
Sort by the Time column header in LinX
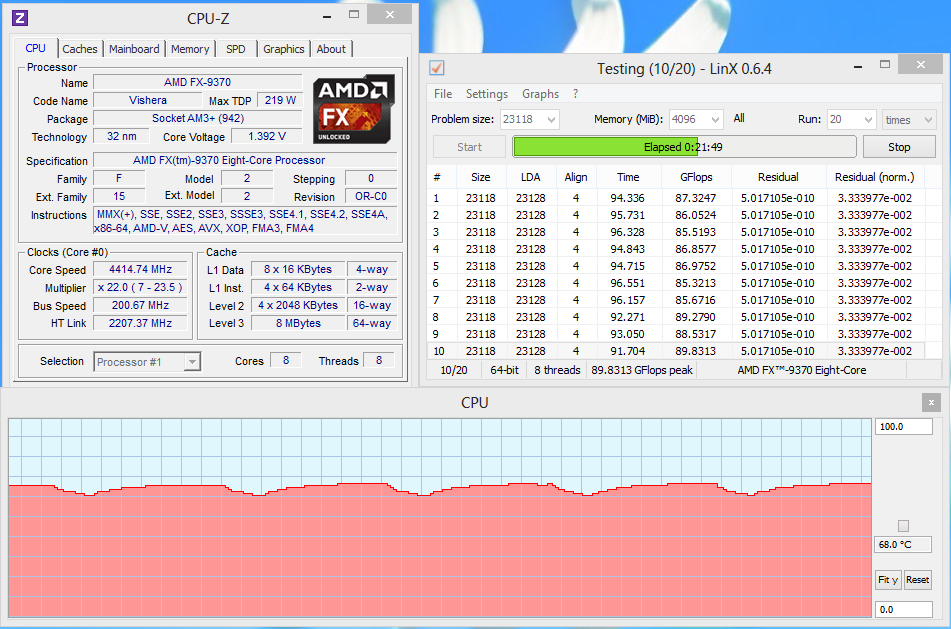click(628, 177)
